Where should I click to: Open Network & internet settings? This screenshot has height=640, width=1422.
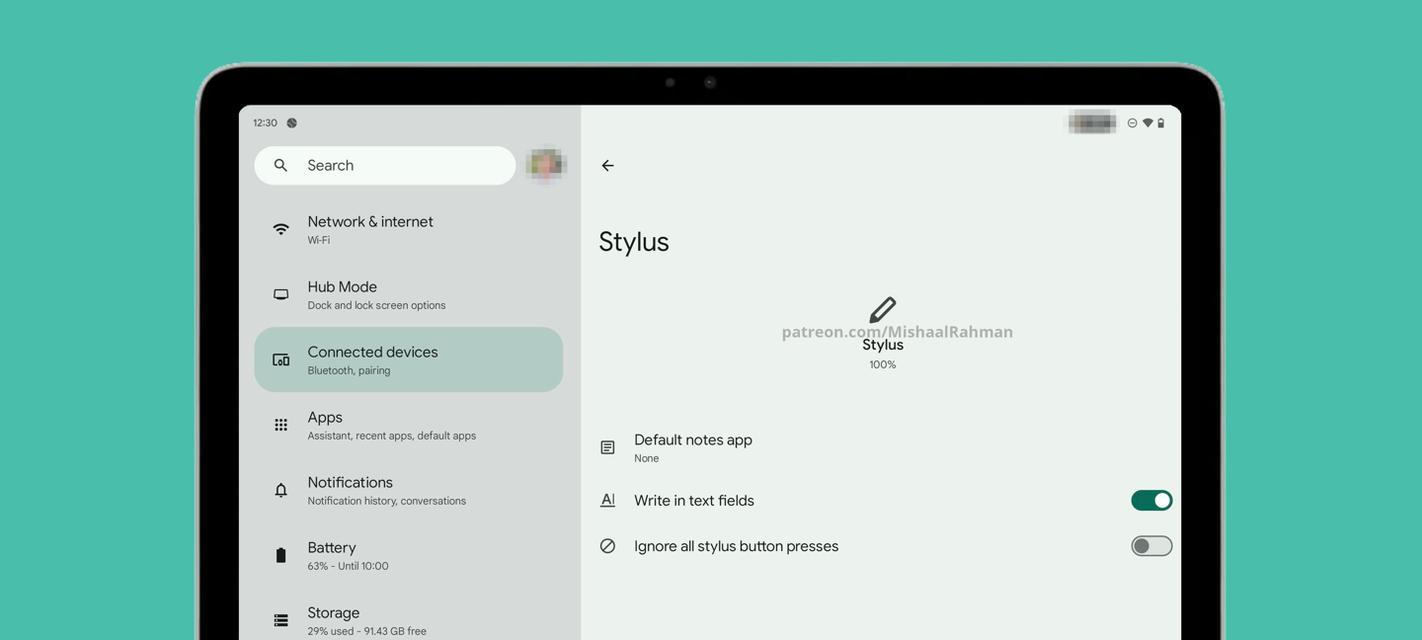pos(408,229)
